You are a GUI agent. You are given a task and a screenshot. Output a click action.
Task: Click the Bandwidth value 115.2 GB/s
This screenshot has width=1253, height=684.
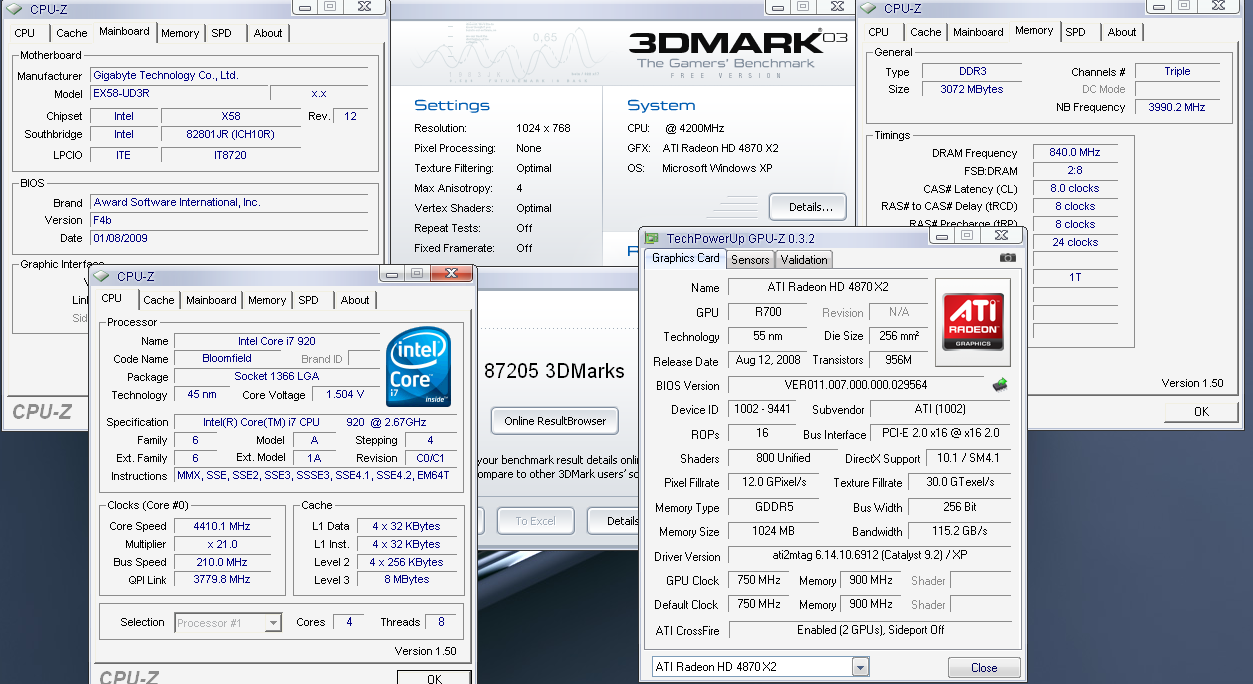[961, 532]
